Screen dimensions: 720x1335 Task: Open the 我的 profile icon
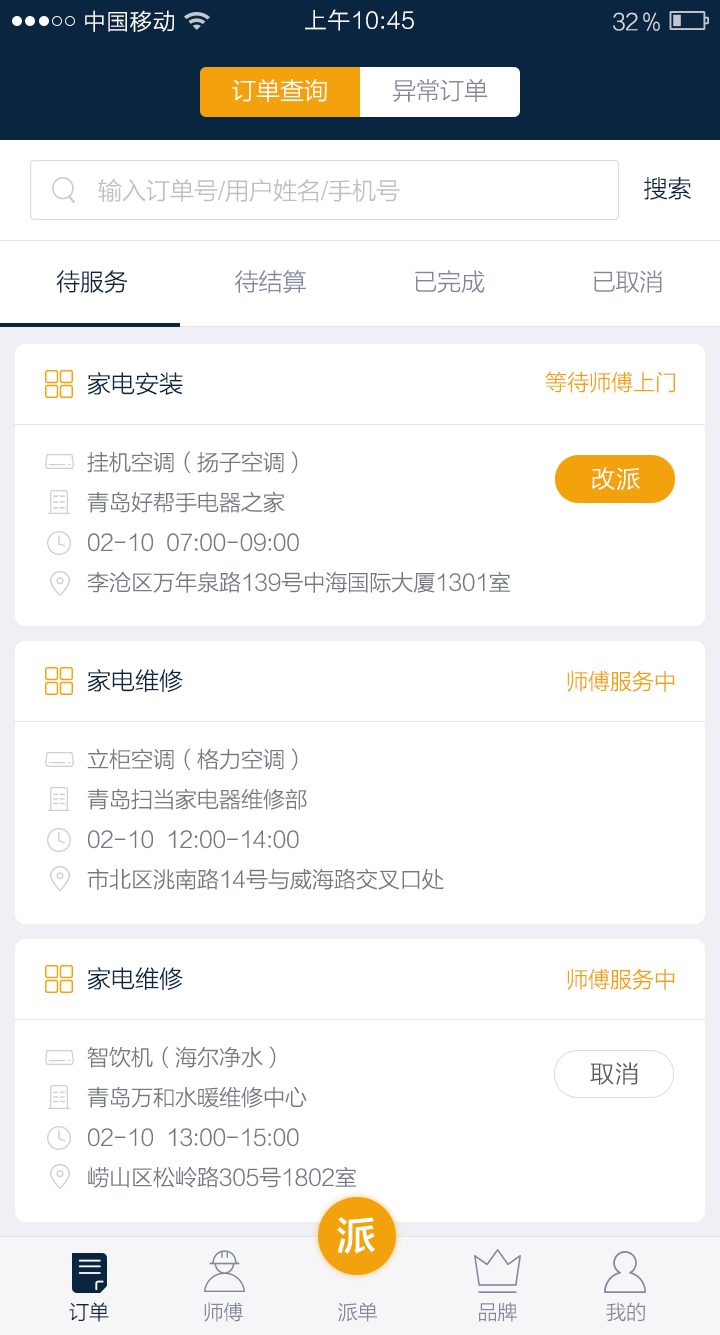click(x=625, y=1272)
